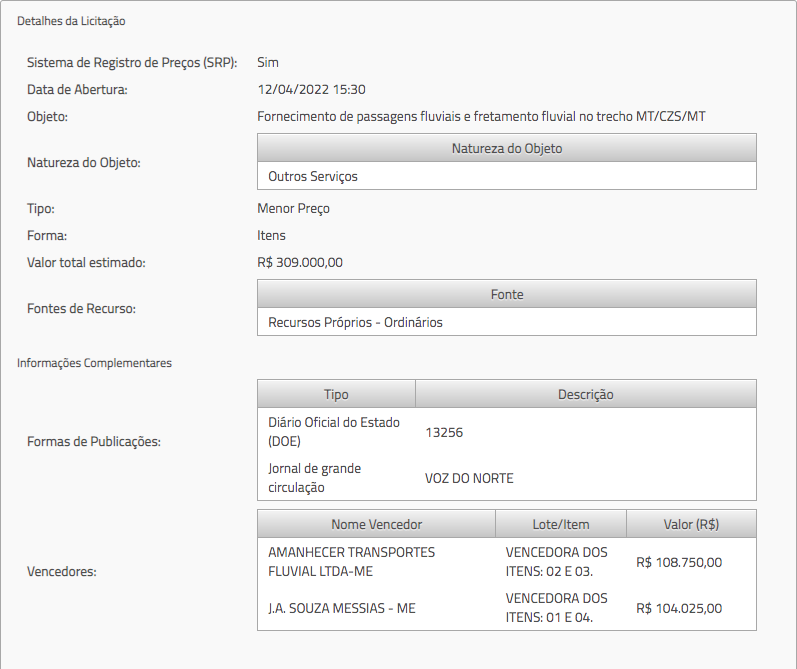The width and height of the screenshot is (797, 669).
Task: Click the Fonte table header
Action: click(506, 294)
